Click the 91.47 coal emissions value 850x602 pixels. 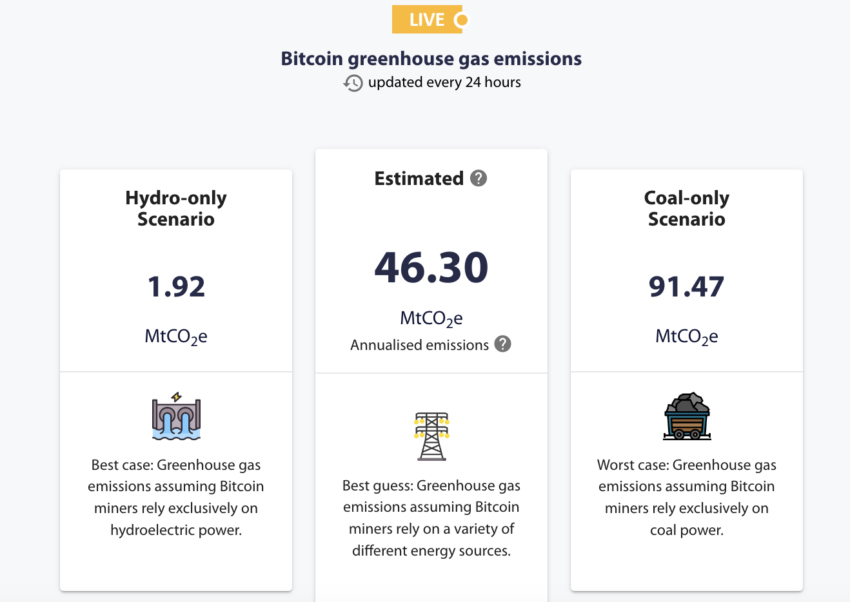pos(686,287)
